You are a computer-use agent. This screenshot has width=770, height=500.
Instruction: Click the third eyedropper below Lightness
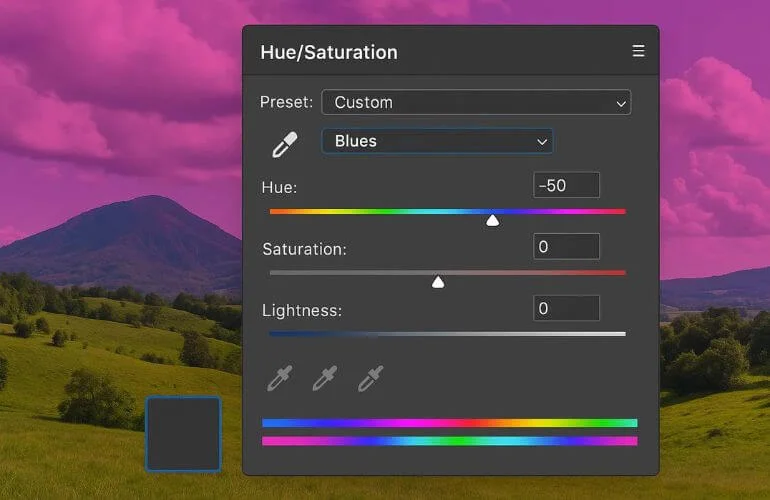(371, 378)
